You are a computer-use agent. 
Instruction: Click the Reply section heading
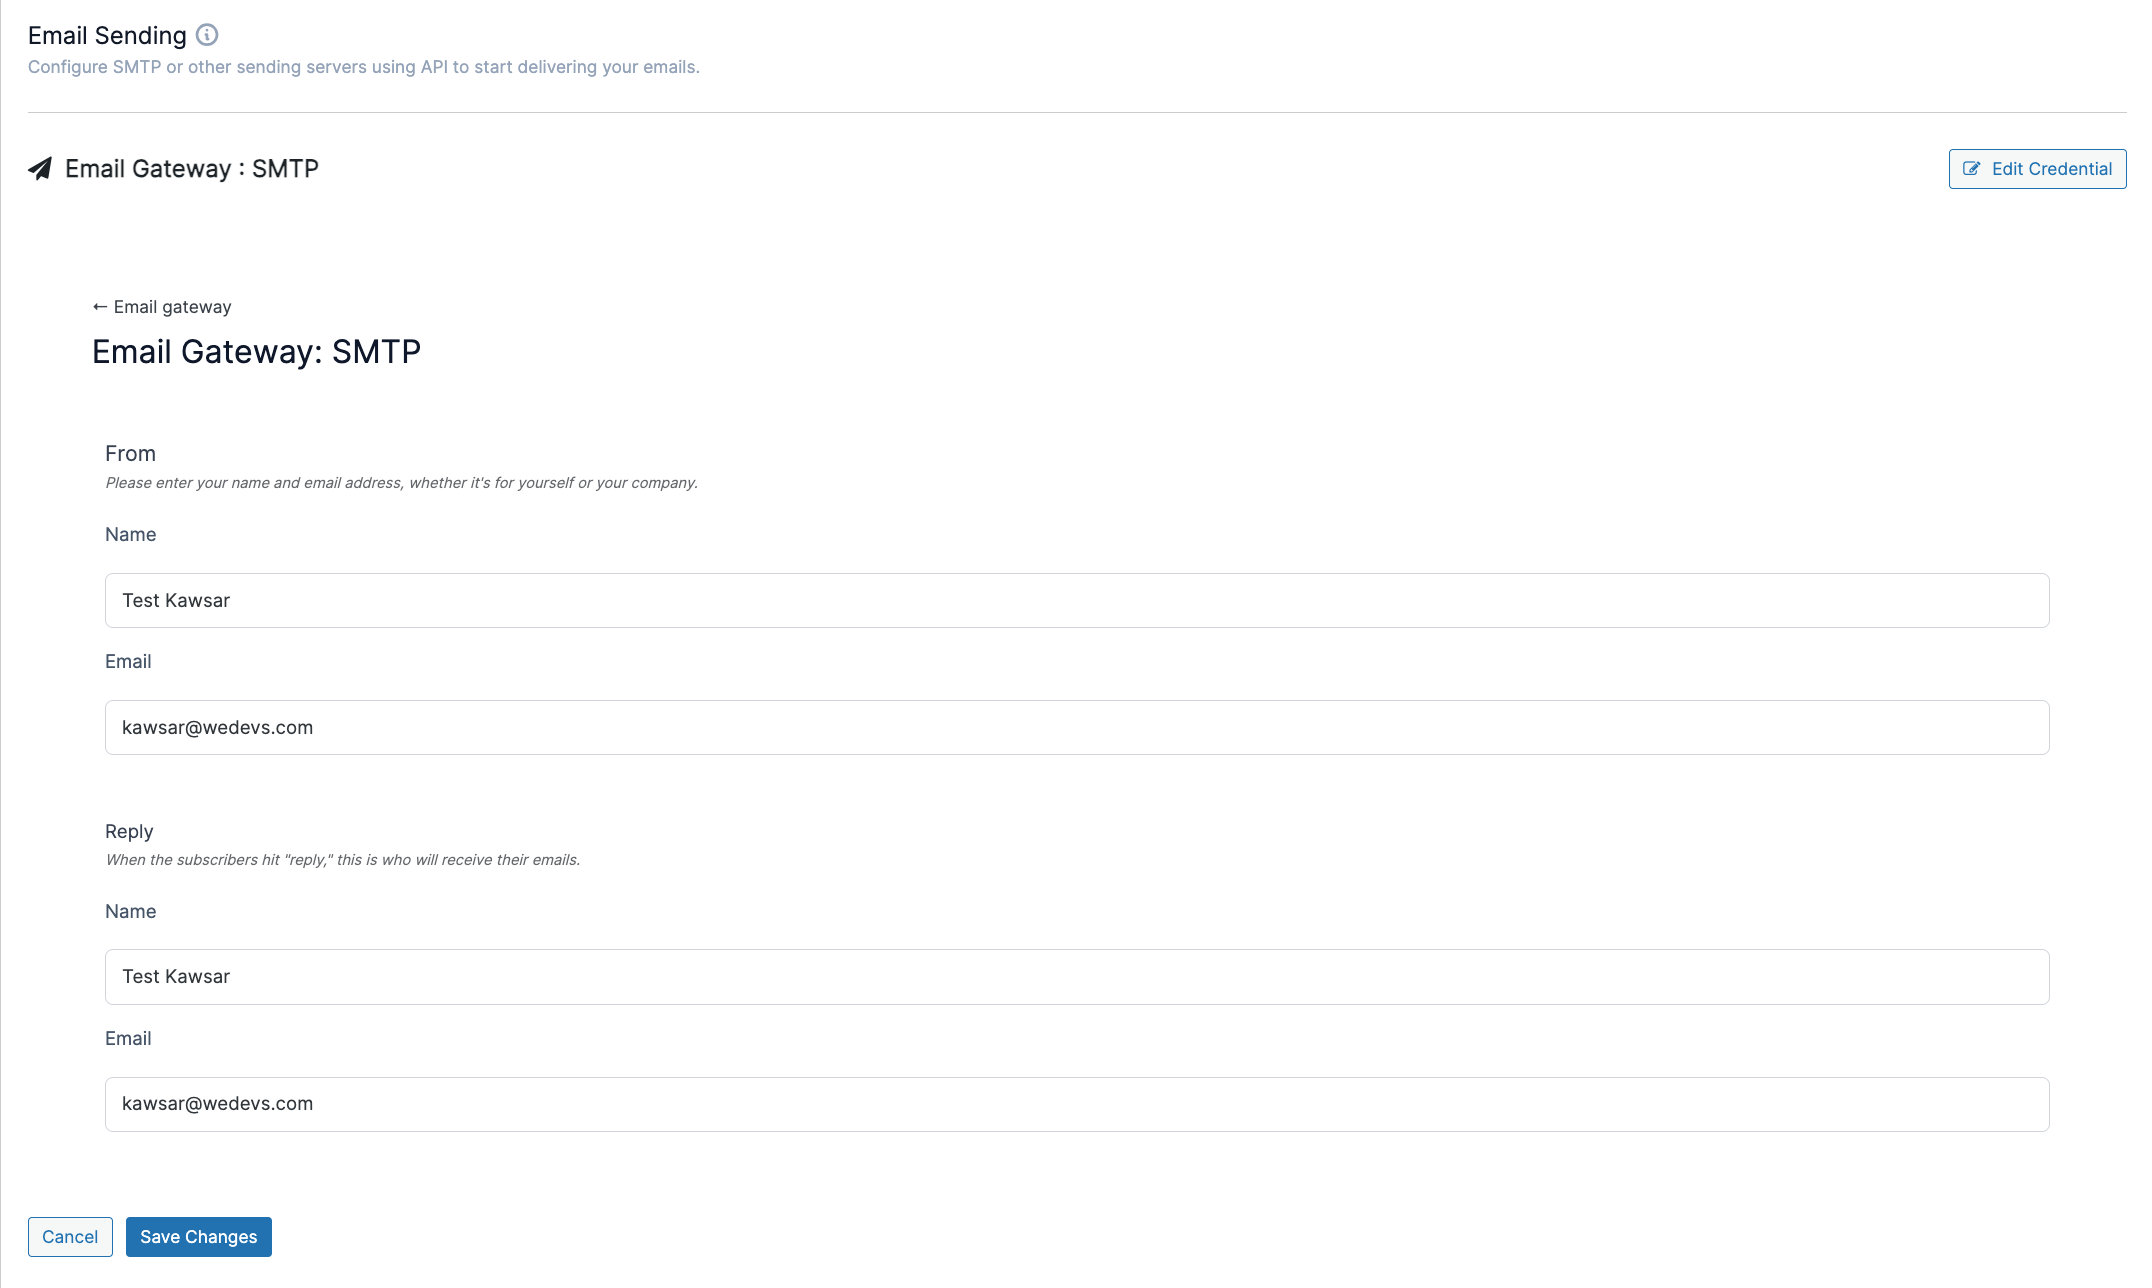click(129, 831)
